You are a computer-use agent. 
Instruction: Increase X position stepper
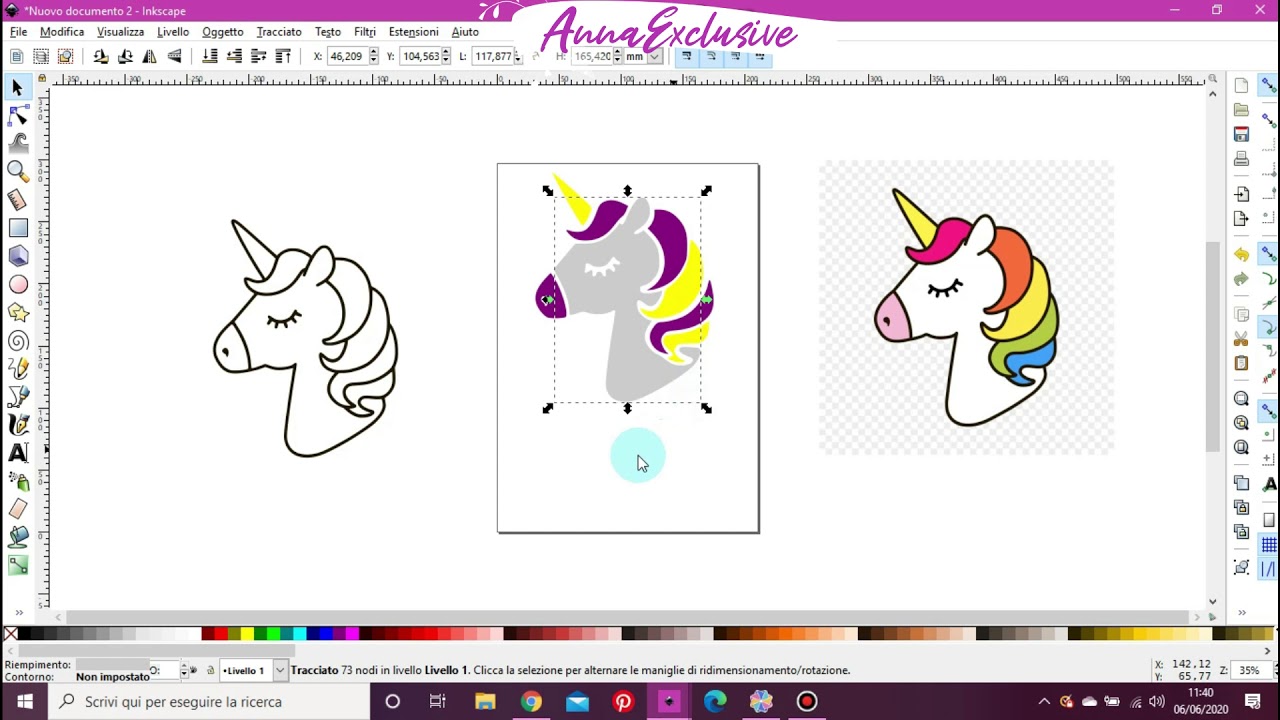[x=374, y=52]
